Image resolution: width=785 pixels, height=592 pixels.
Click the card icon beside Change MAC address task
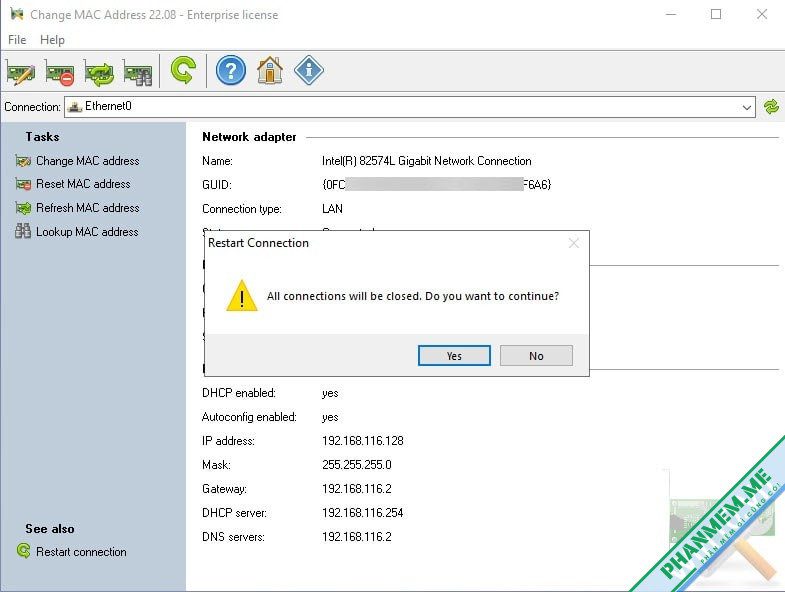(x=23, y=161)
